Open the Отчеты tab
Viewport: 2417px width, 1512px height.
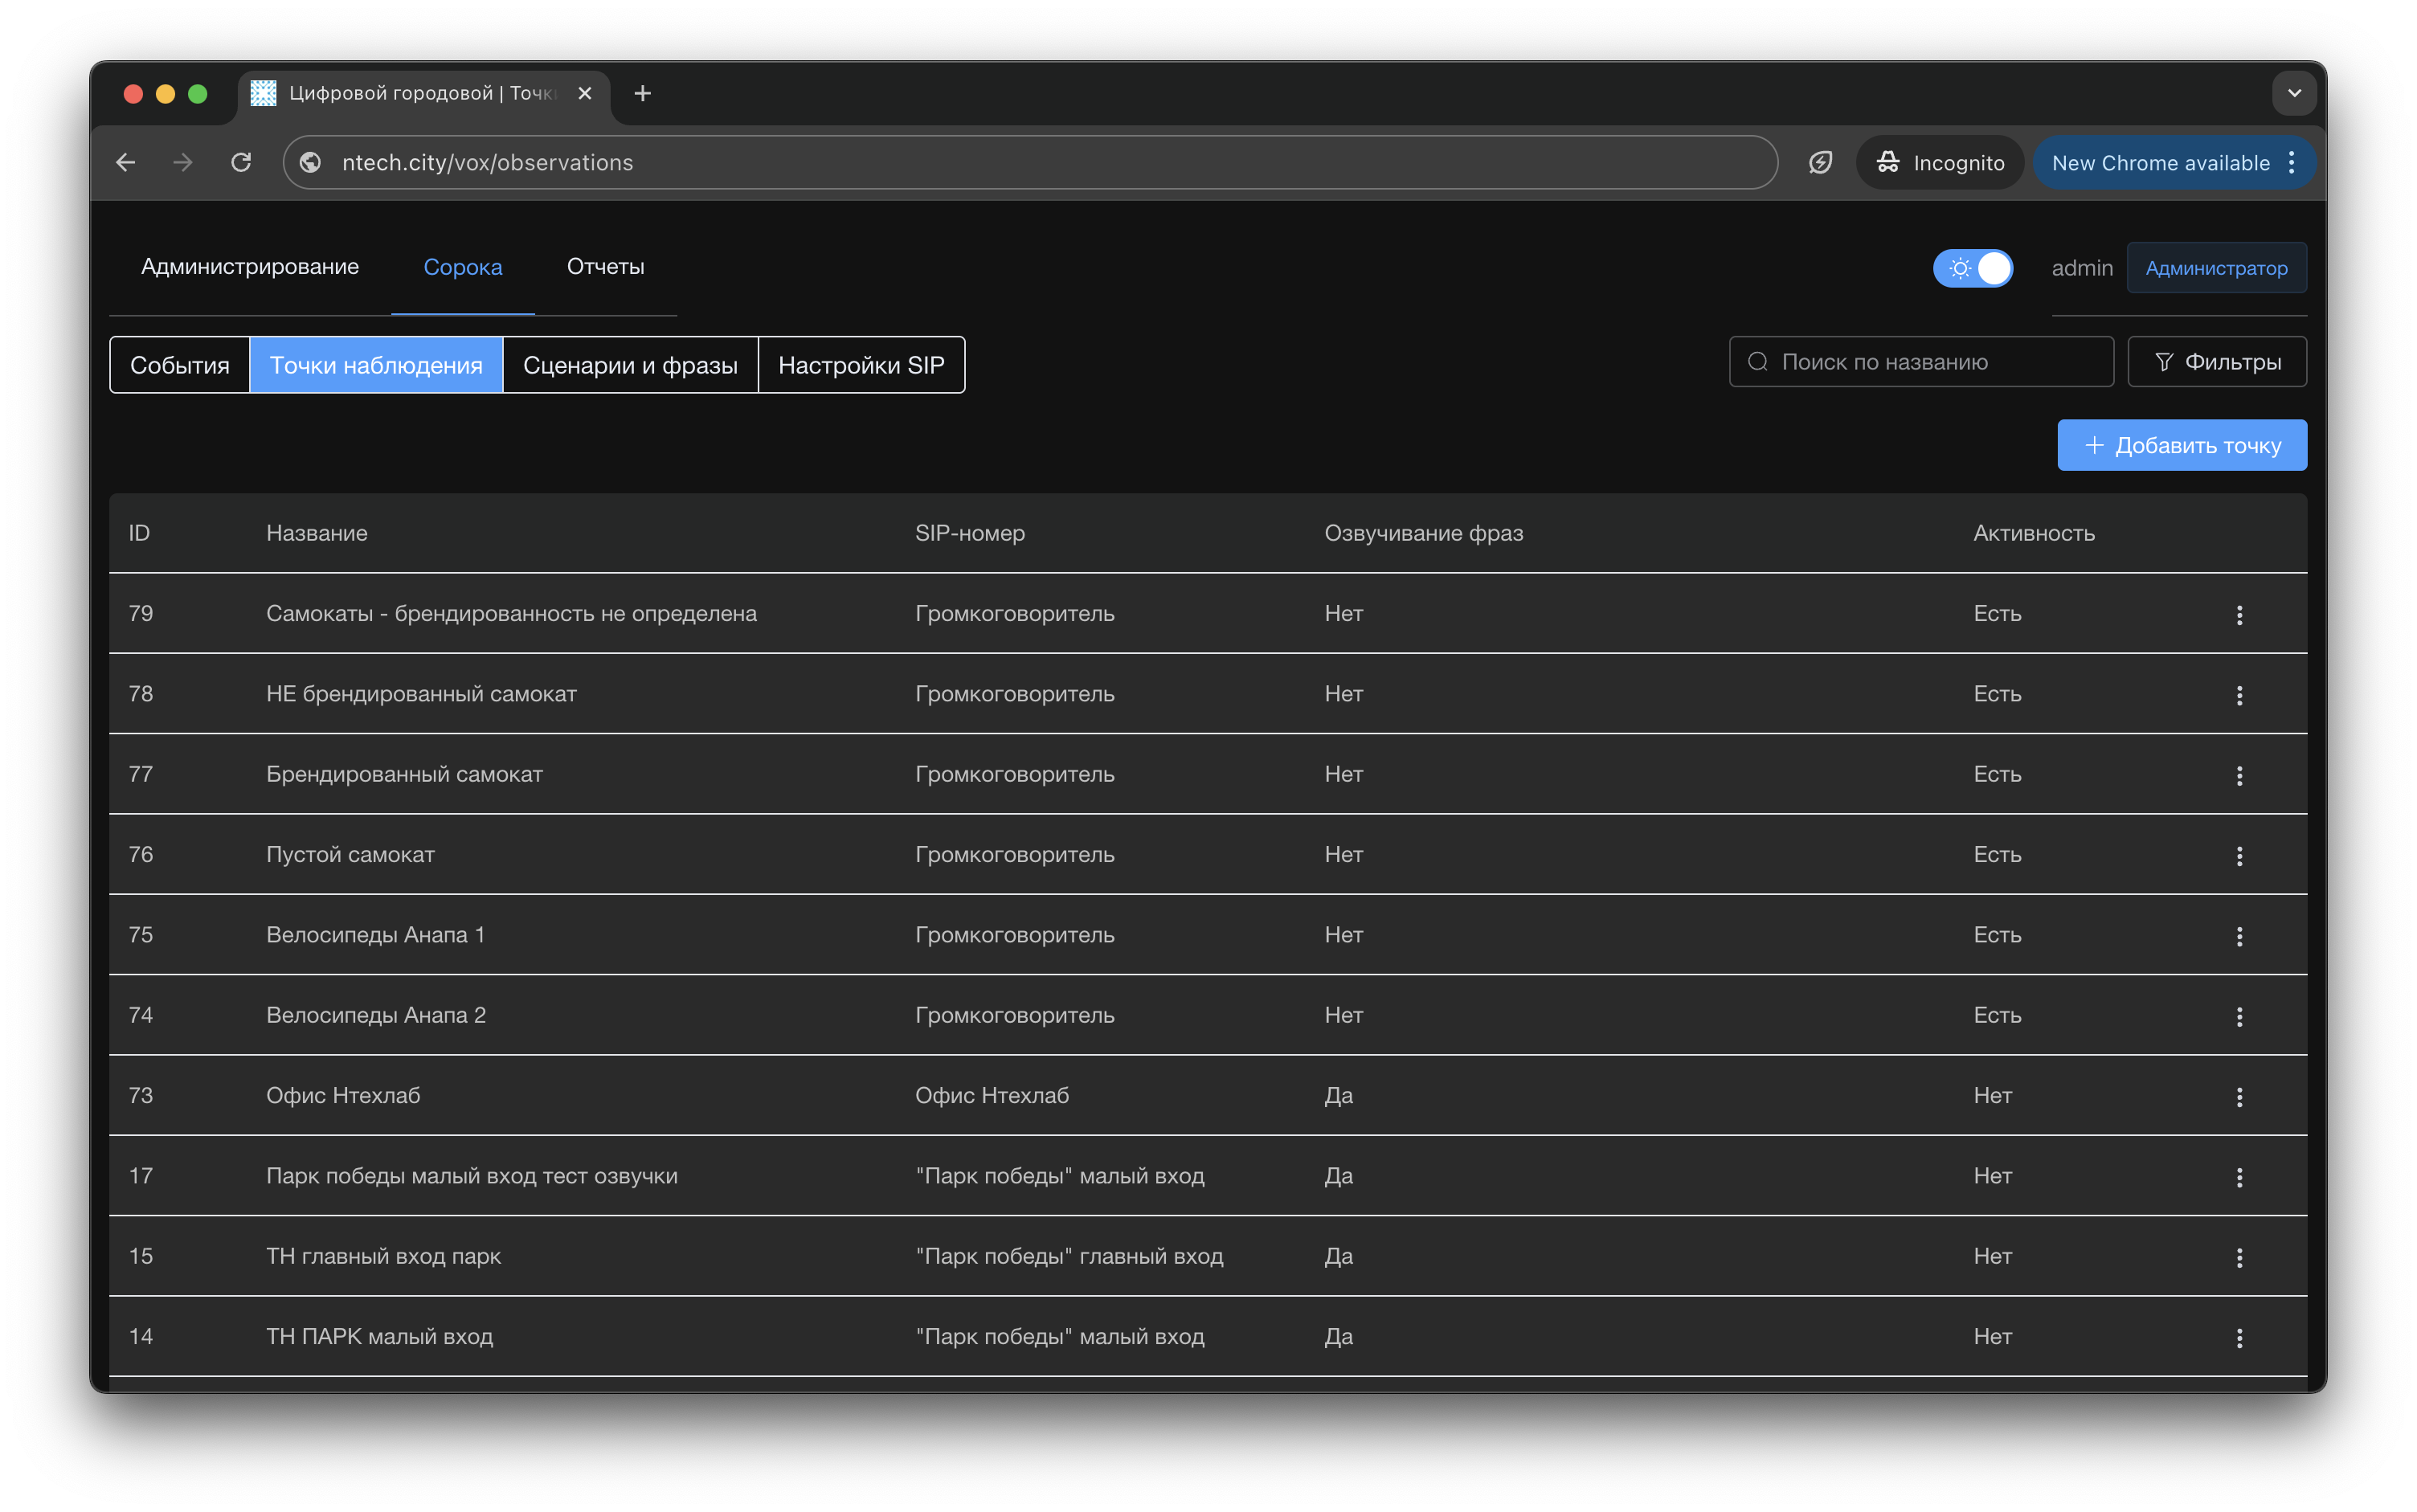point(605,267)
